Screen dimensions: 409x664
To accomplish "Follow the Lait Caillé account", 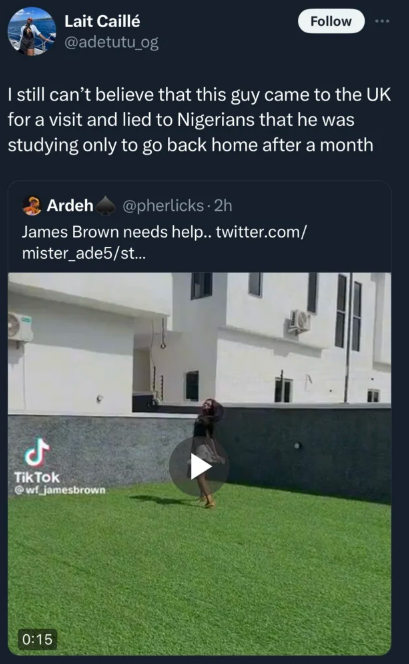I will [331, 21].
